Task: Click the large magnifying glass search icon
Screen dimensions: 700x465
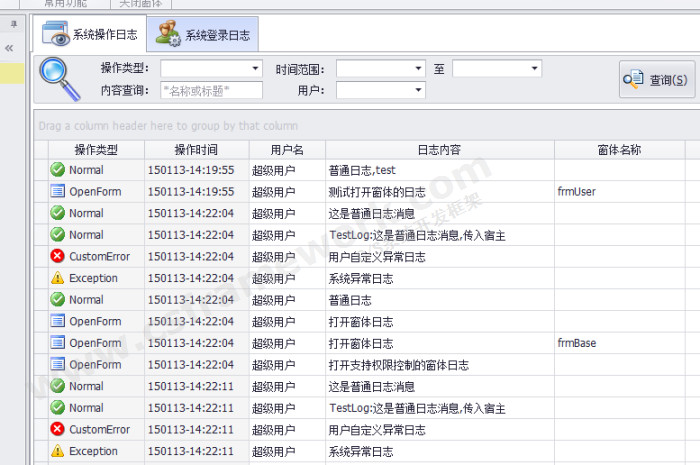Action: pos(59,79)
